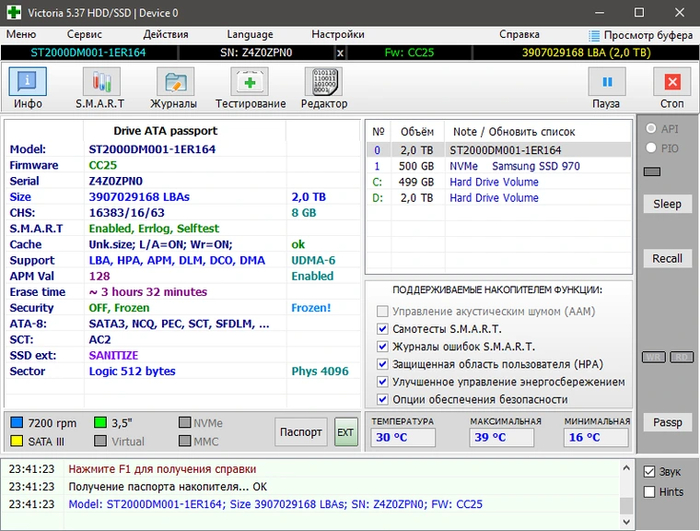The height and width of the screenshot is (531, 700).
Task: Toggle Управление акустическим шумом (AAM) checkbox
Action: click(382, 311)
